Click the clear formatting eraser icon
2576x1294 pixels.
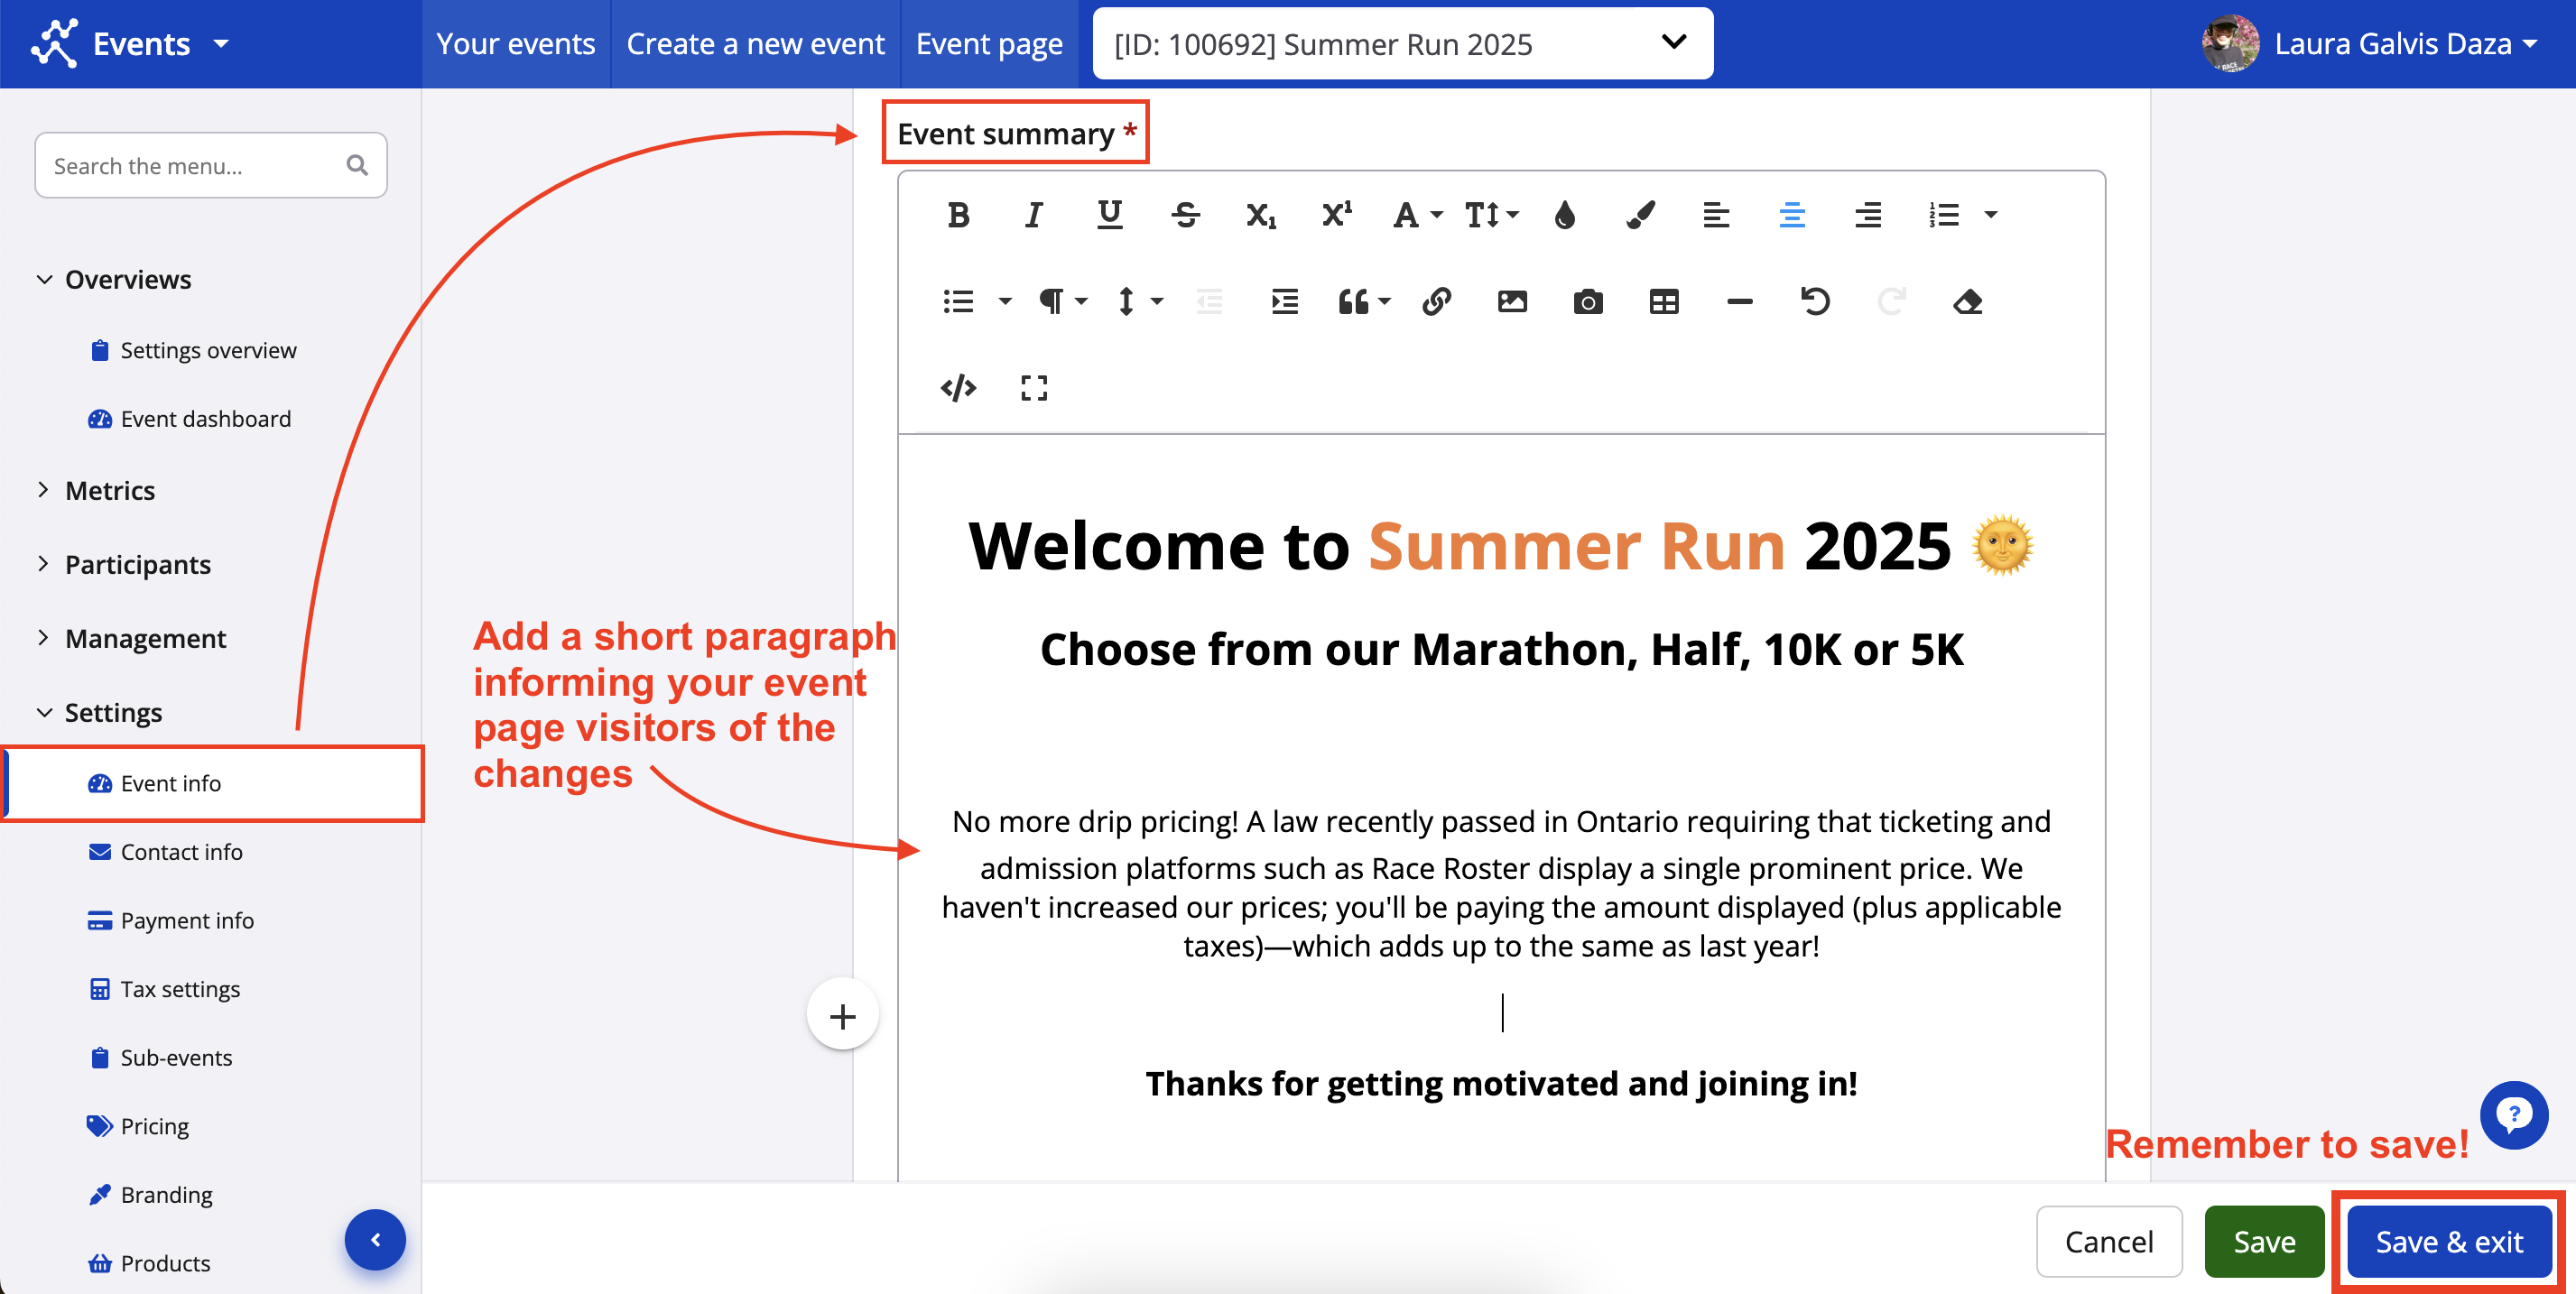point(1967,301)
